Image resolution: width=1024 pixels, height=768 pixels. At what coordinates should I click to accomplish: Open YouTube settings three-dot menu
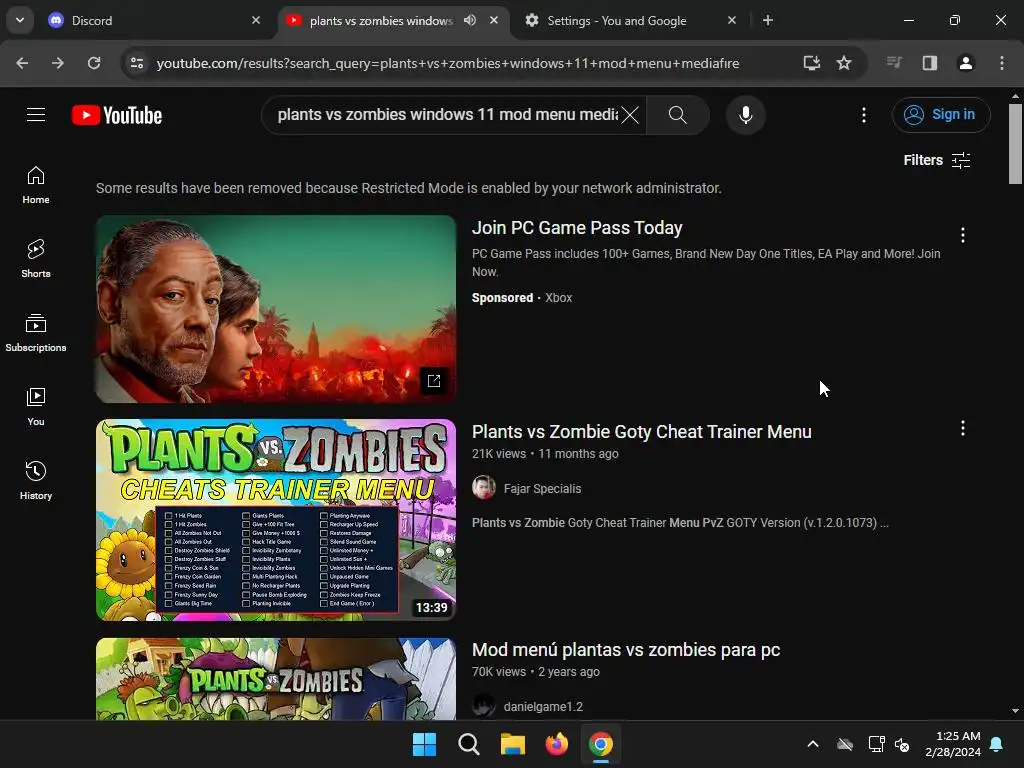pos(864,116)
